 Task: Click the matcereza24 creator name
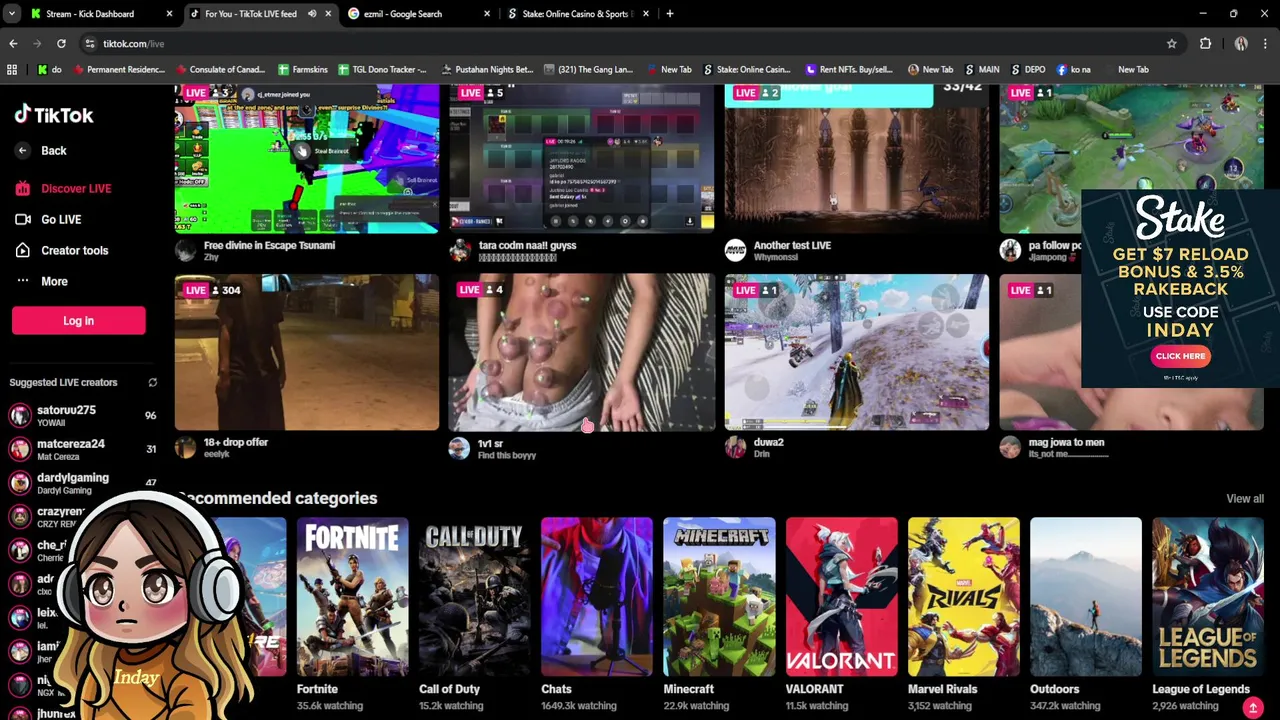(71, 444)
